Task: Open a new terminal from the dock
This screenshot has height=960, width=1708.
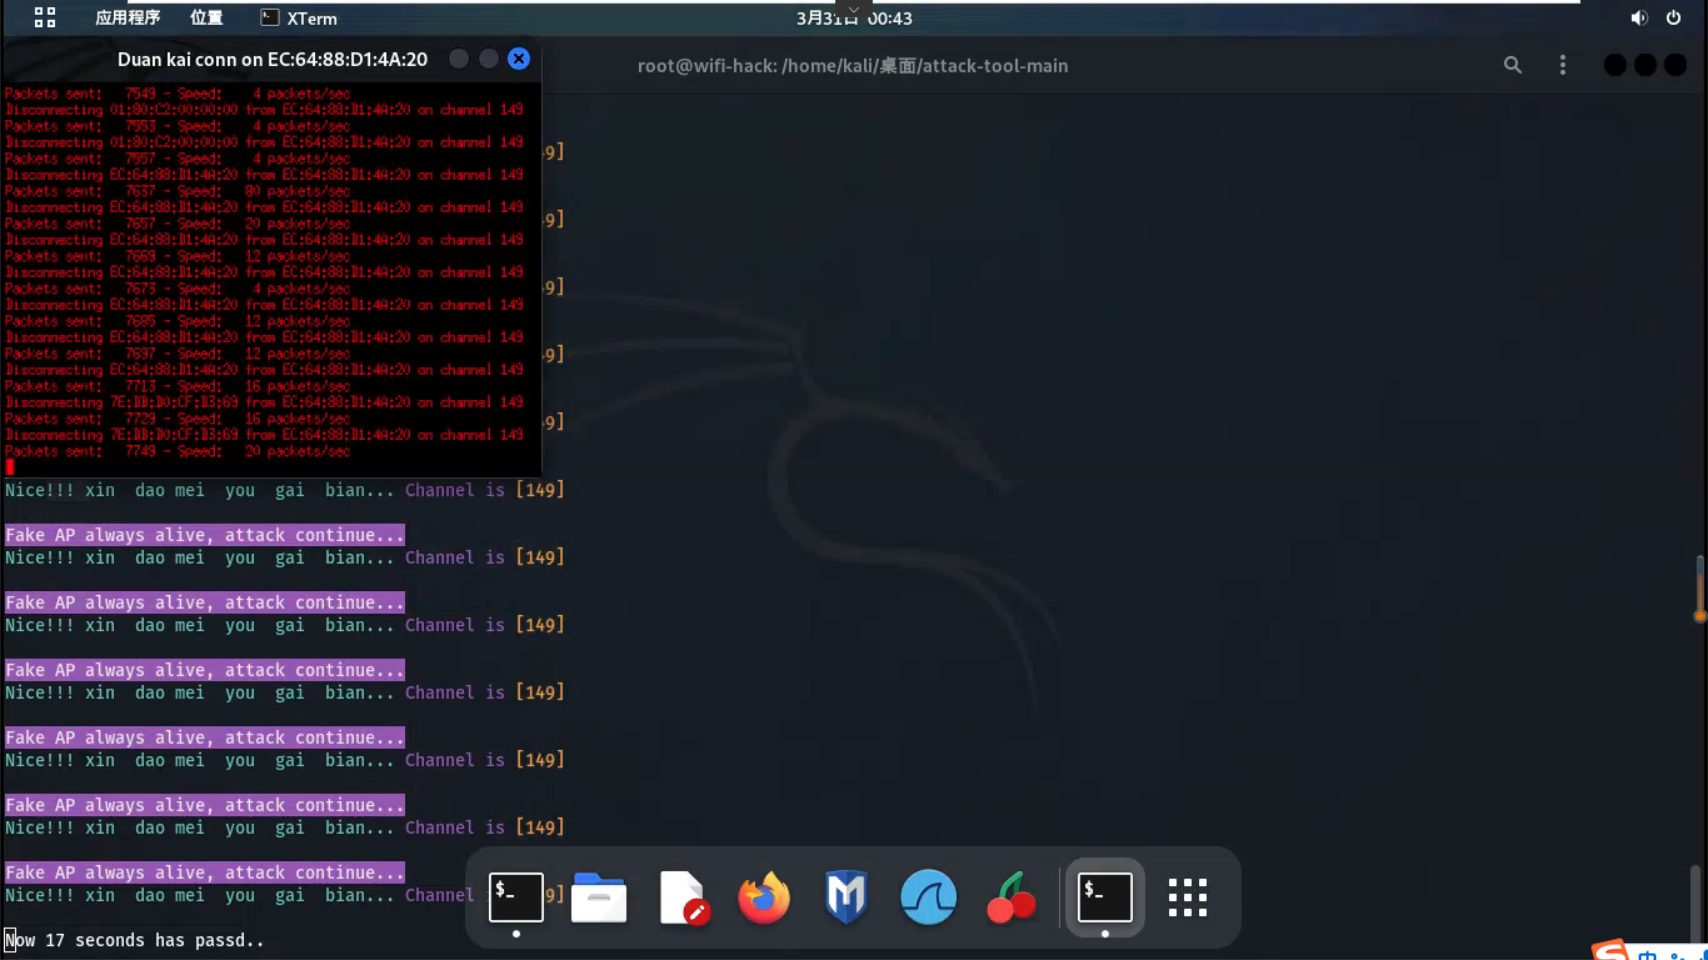Action: coord(515,897)
